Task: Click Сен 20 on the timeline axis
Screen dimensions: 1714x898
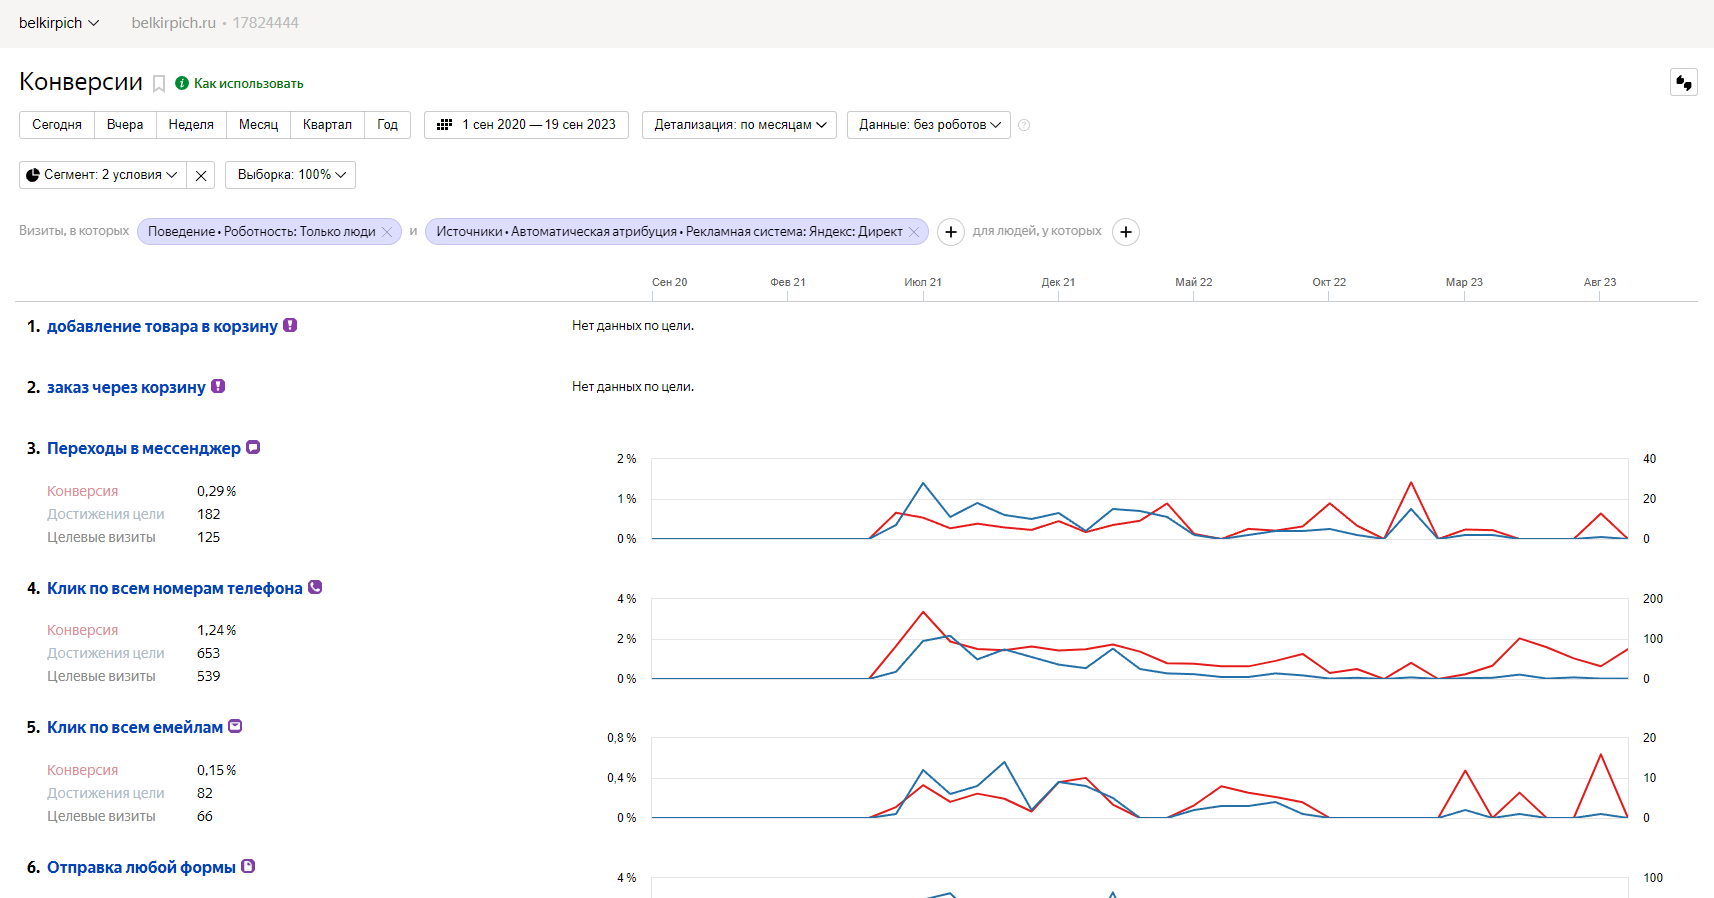Action: click(669, 282)
